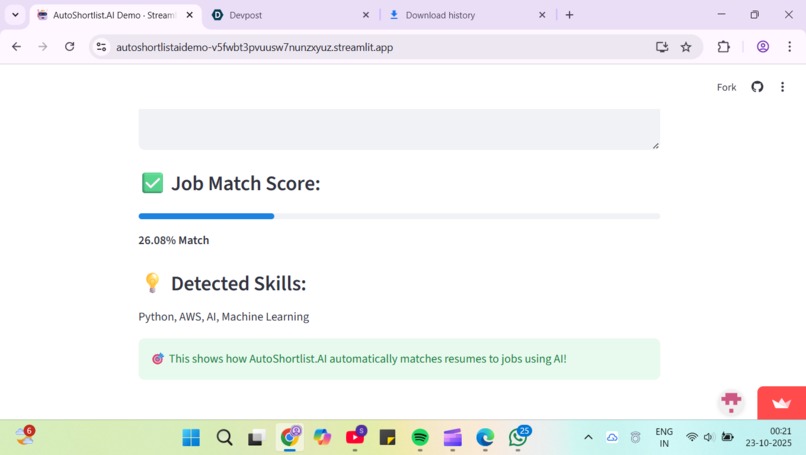Open Wi-Fi network settings tray icon

692,438
